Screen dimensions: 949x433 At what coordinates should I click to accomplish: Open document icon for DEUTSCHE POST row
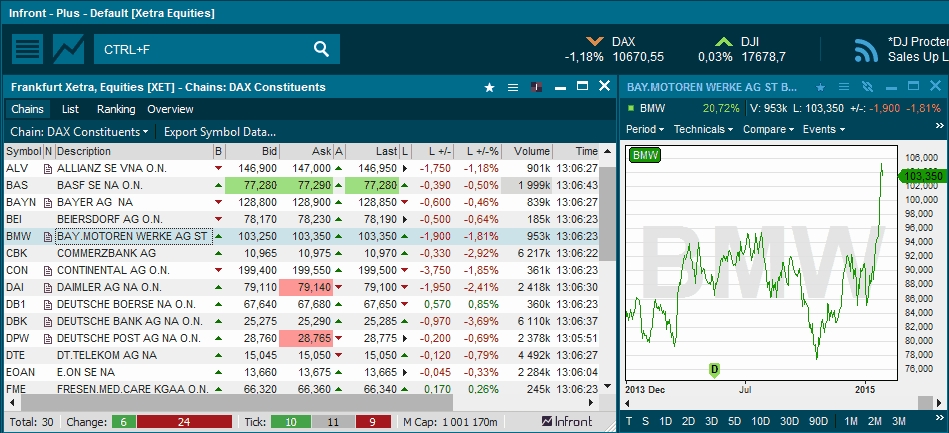point(48,338)
